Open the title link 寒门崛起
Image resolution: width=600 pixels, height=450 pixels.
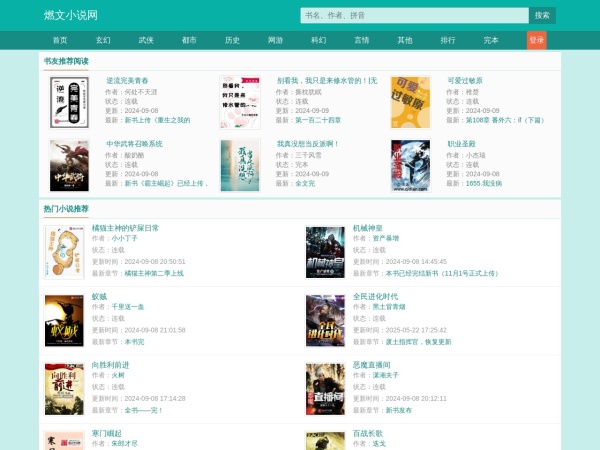tap(106, 434)
